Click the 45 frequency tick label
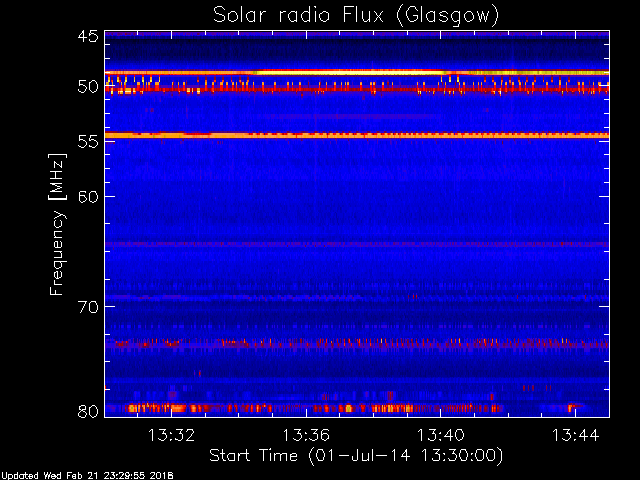 coord(88,37)
